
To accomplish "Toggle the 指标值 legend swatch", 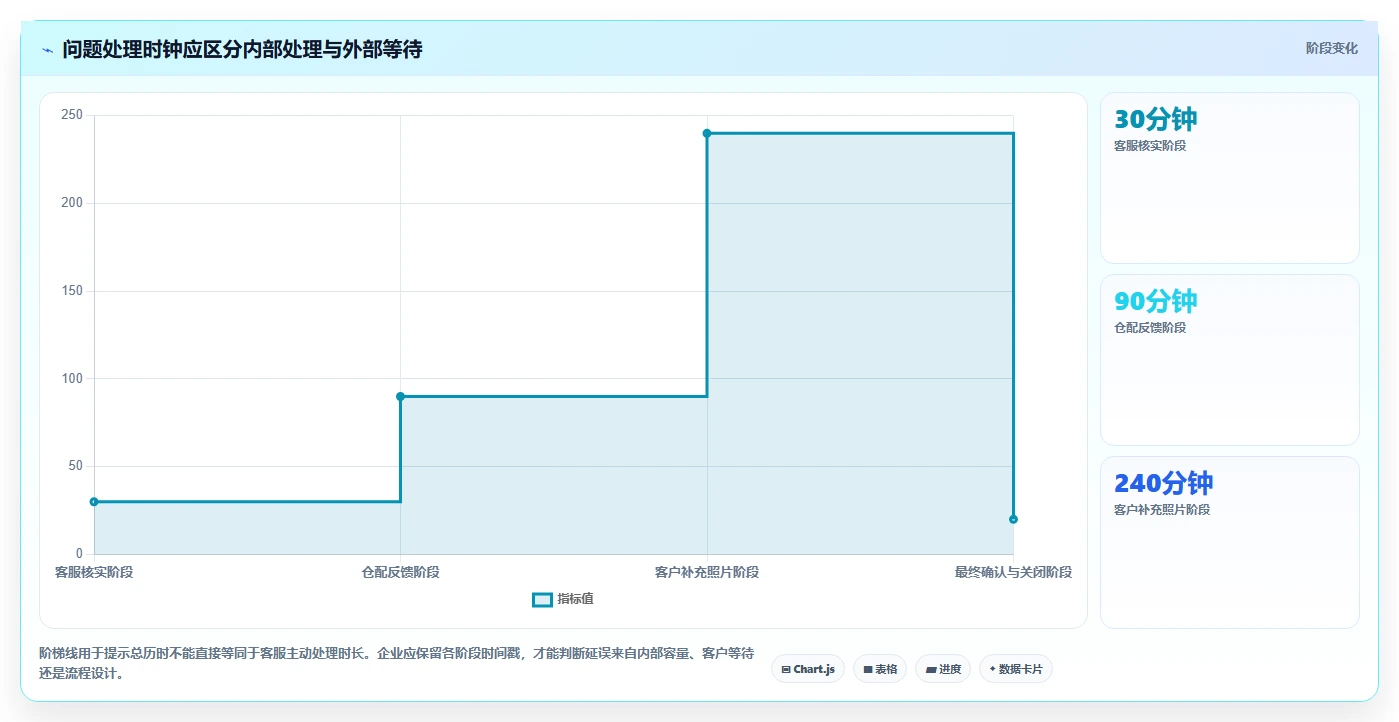I will click(x=542, y=599).
